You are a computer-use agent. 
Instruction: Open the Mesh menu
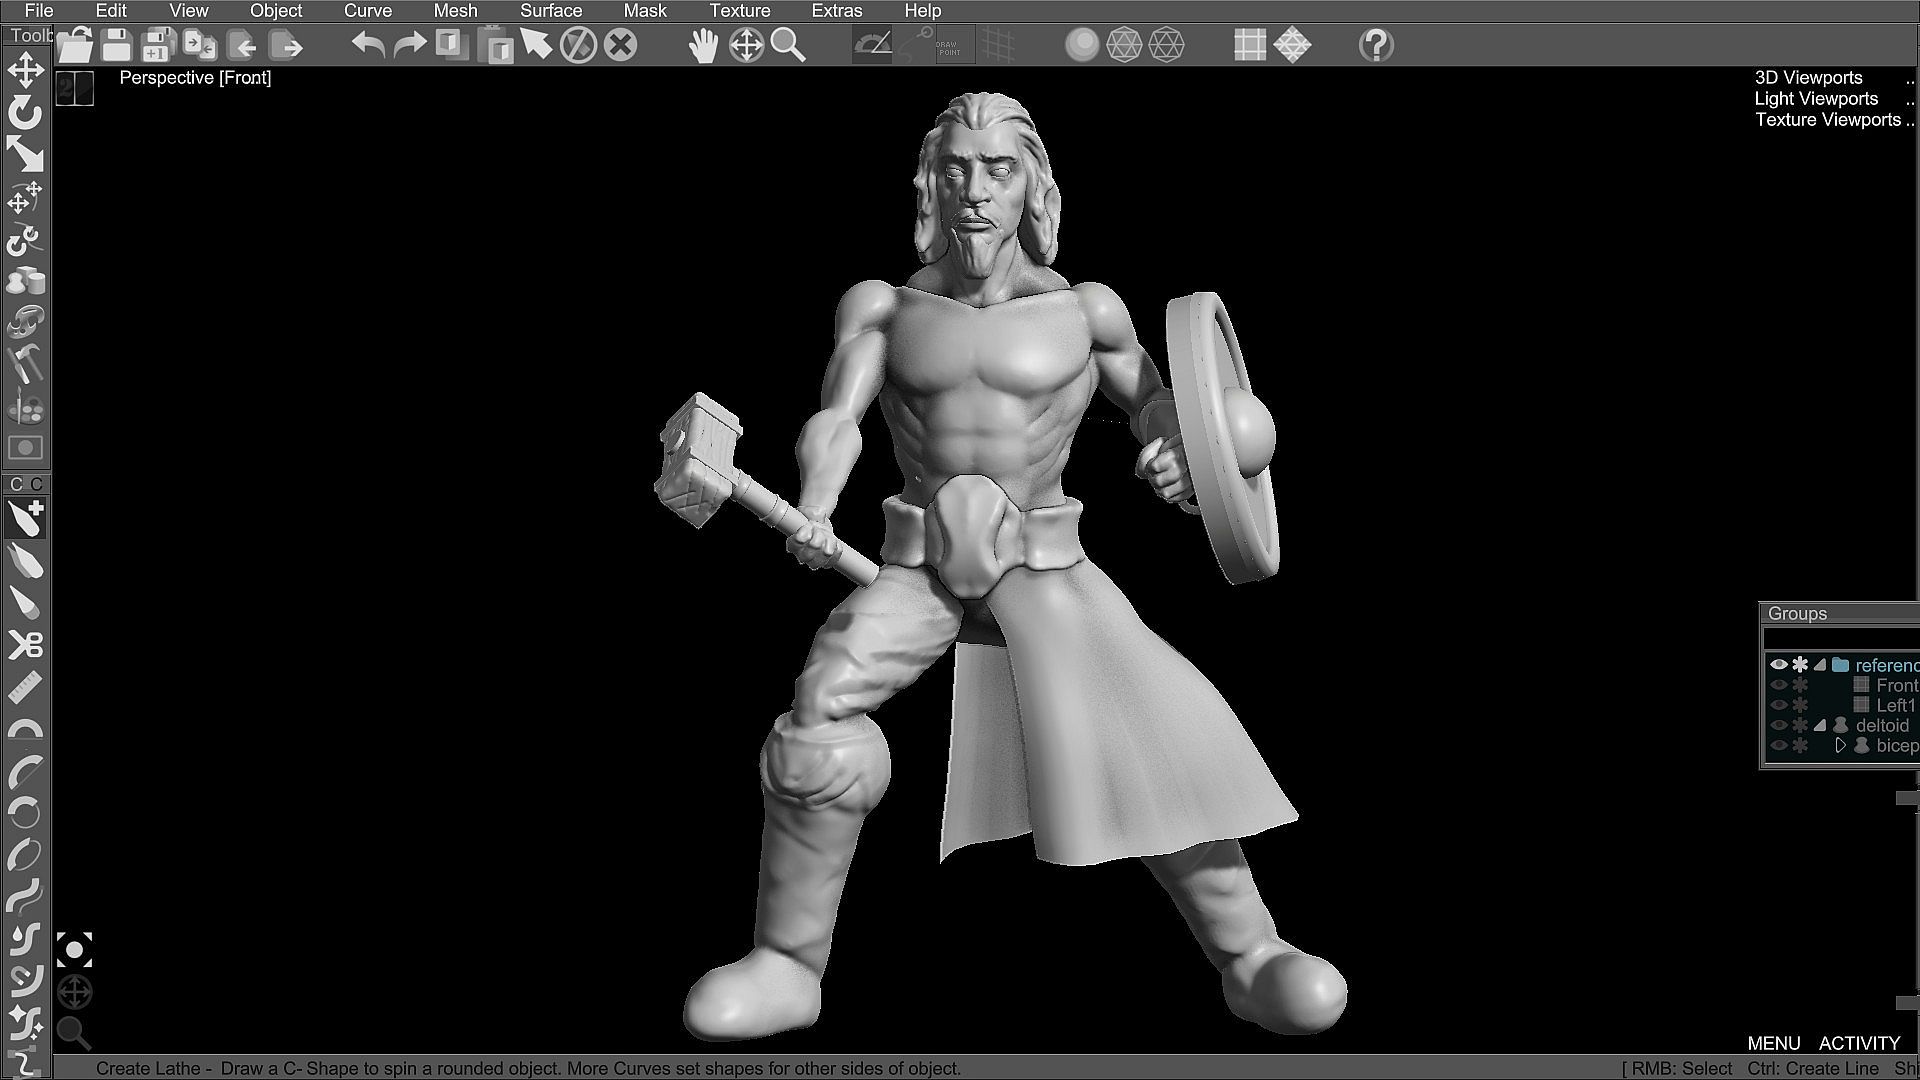click(x=455, y=11)
